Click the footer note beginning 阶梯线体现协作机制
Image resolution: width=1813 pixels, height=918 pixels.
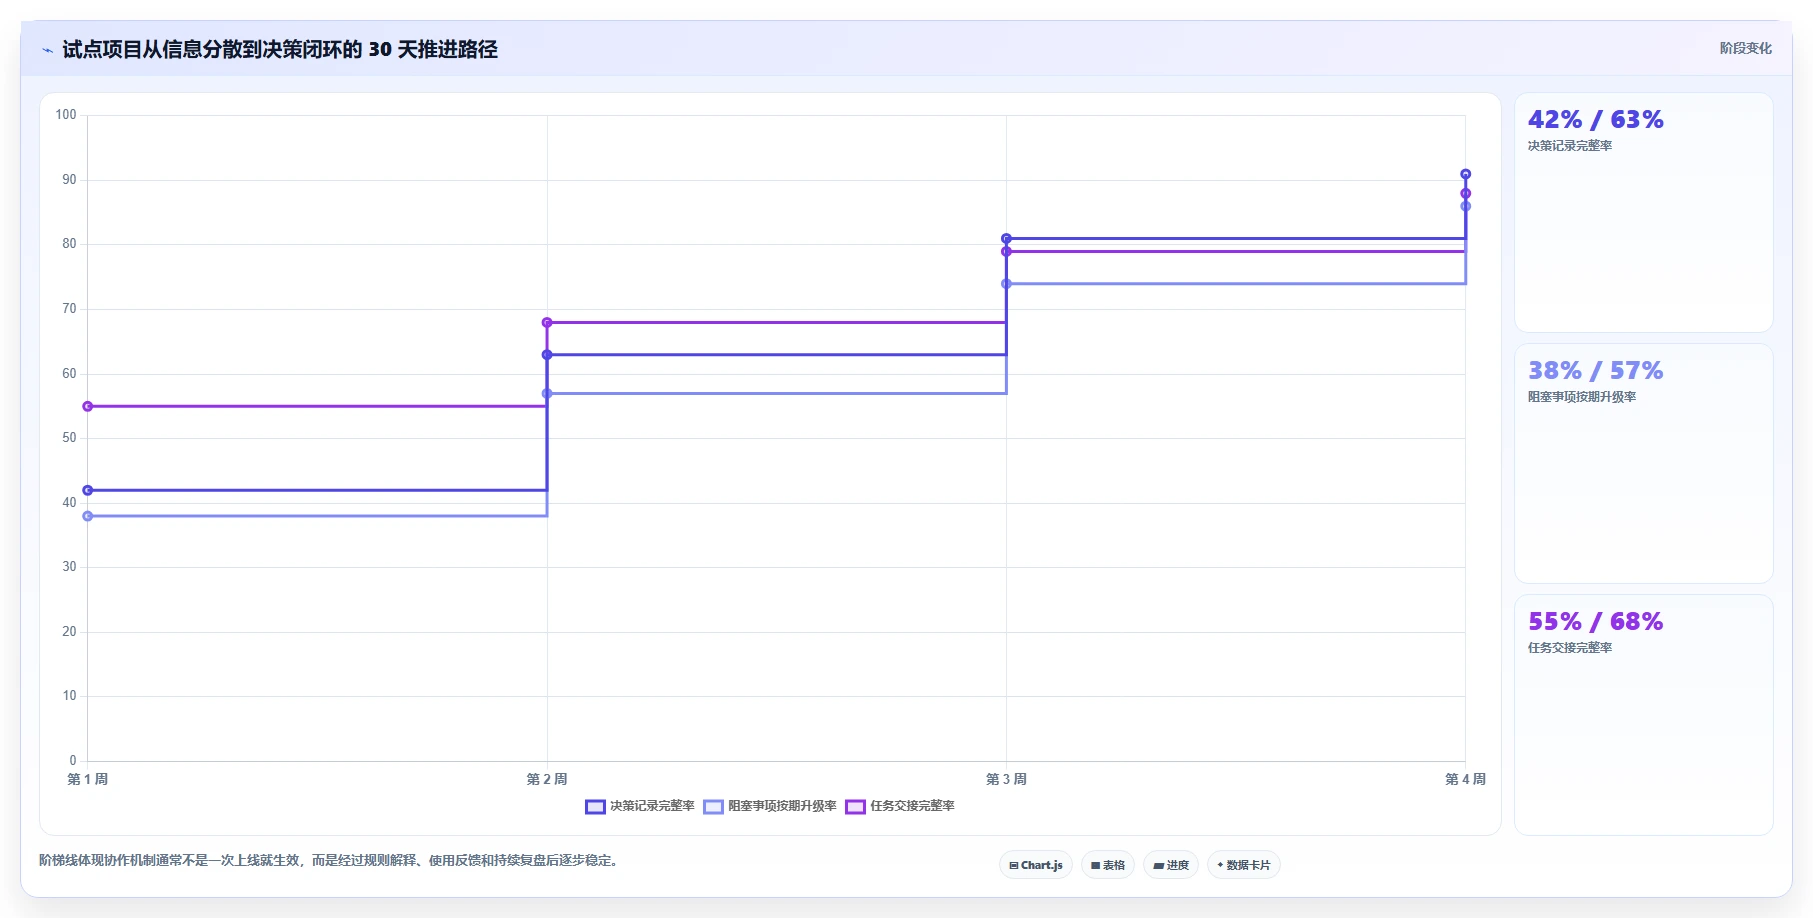coord(329,860)
